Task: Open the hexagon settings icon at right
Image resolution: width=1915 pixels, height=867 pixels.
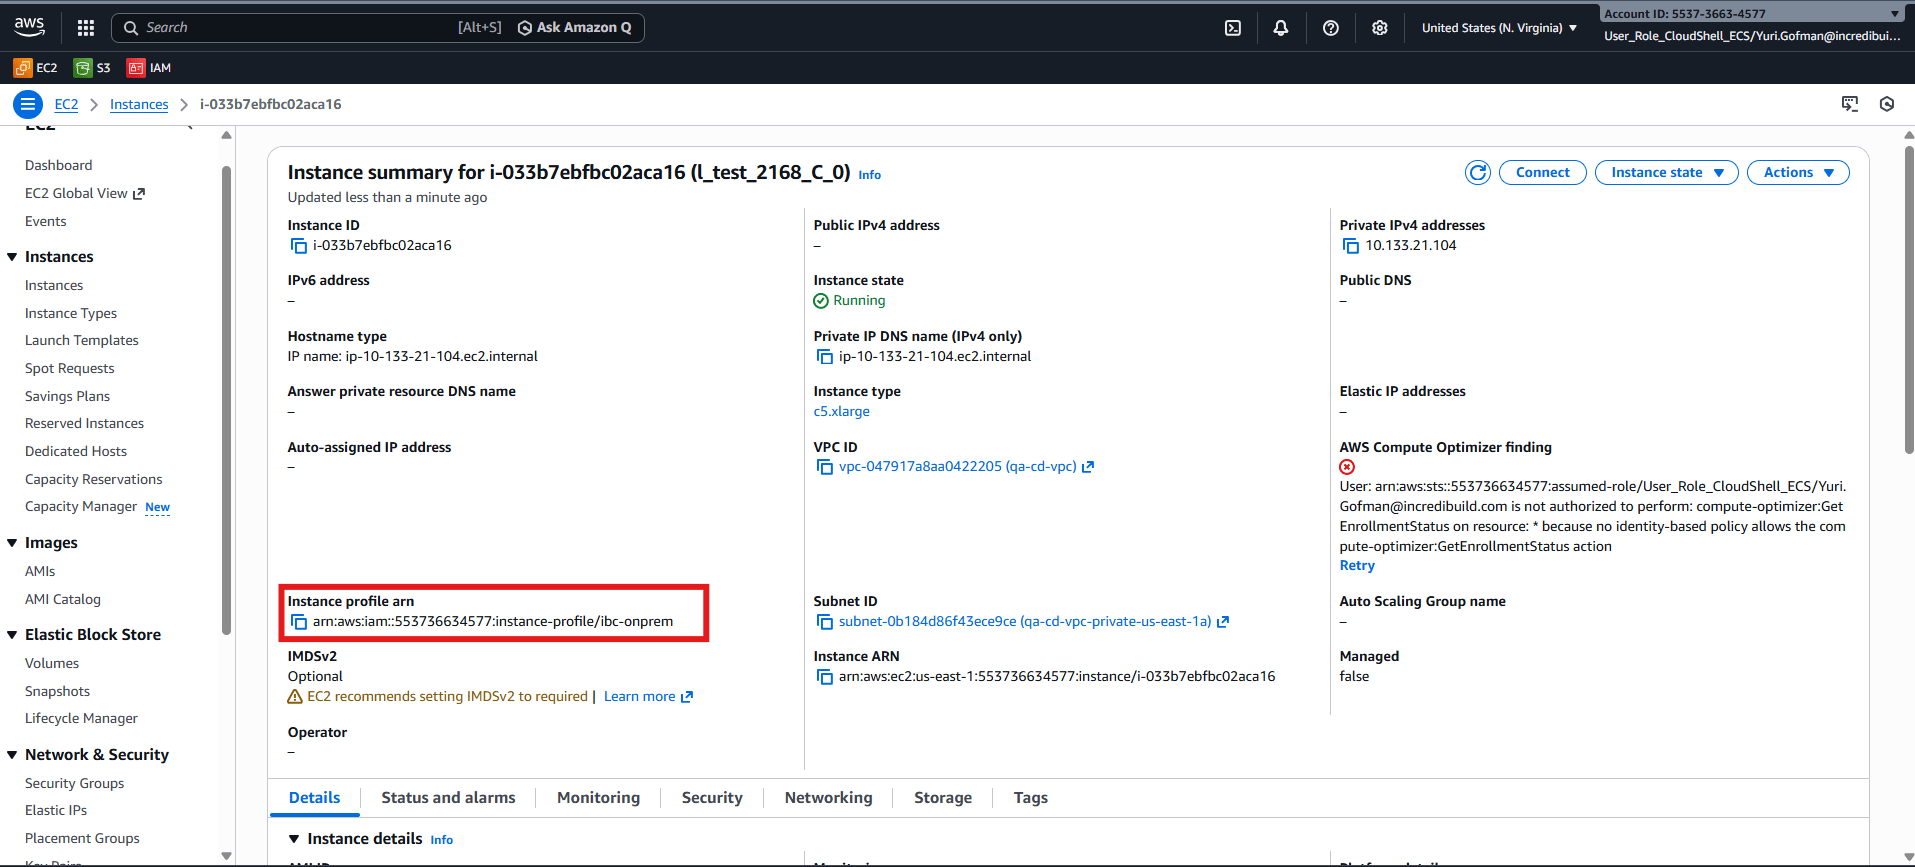Action: pos(1887,104)
